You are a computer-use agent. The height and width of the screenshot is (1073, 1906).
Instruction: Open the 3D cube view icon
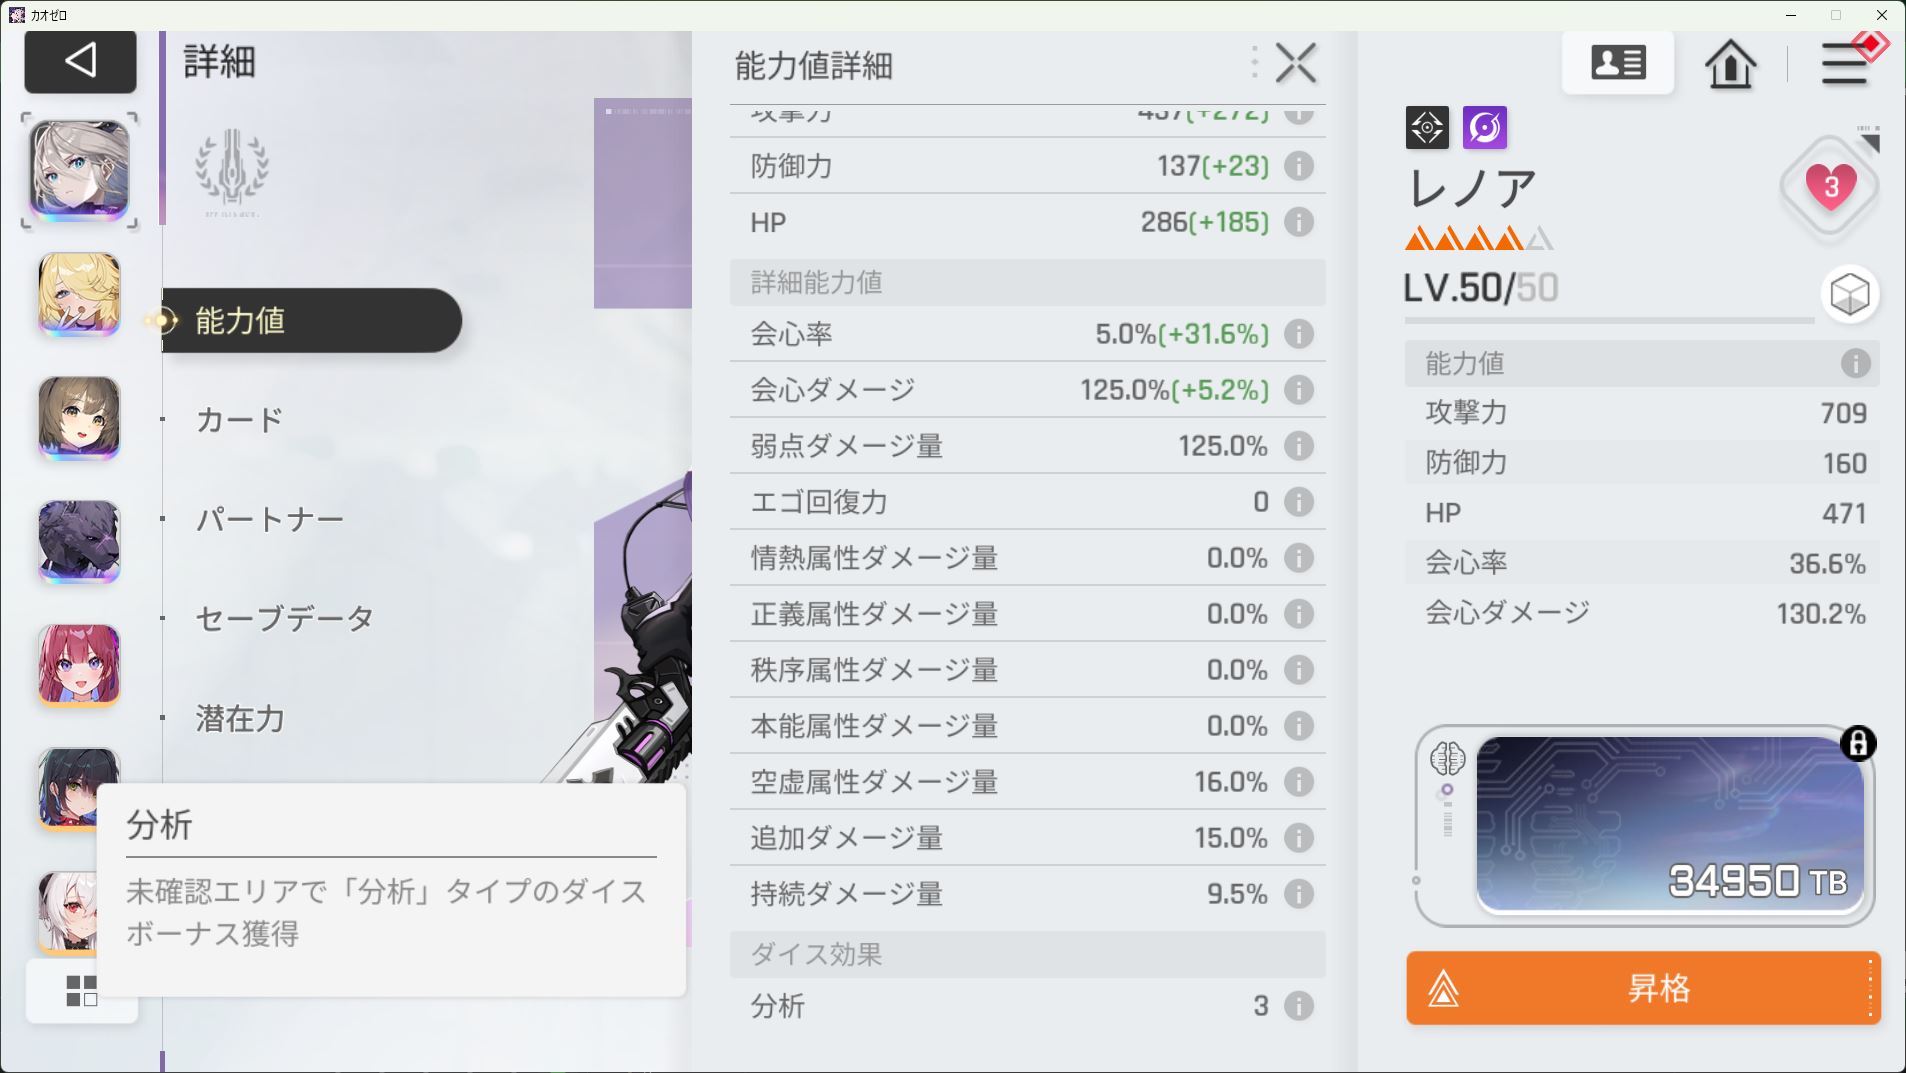pyautogui.click(x=1850, y=295)
